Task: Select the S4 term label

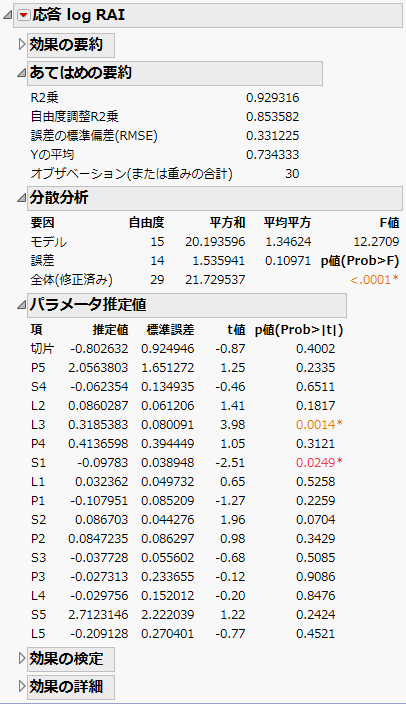Action: [38, 387]
